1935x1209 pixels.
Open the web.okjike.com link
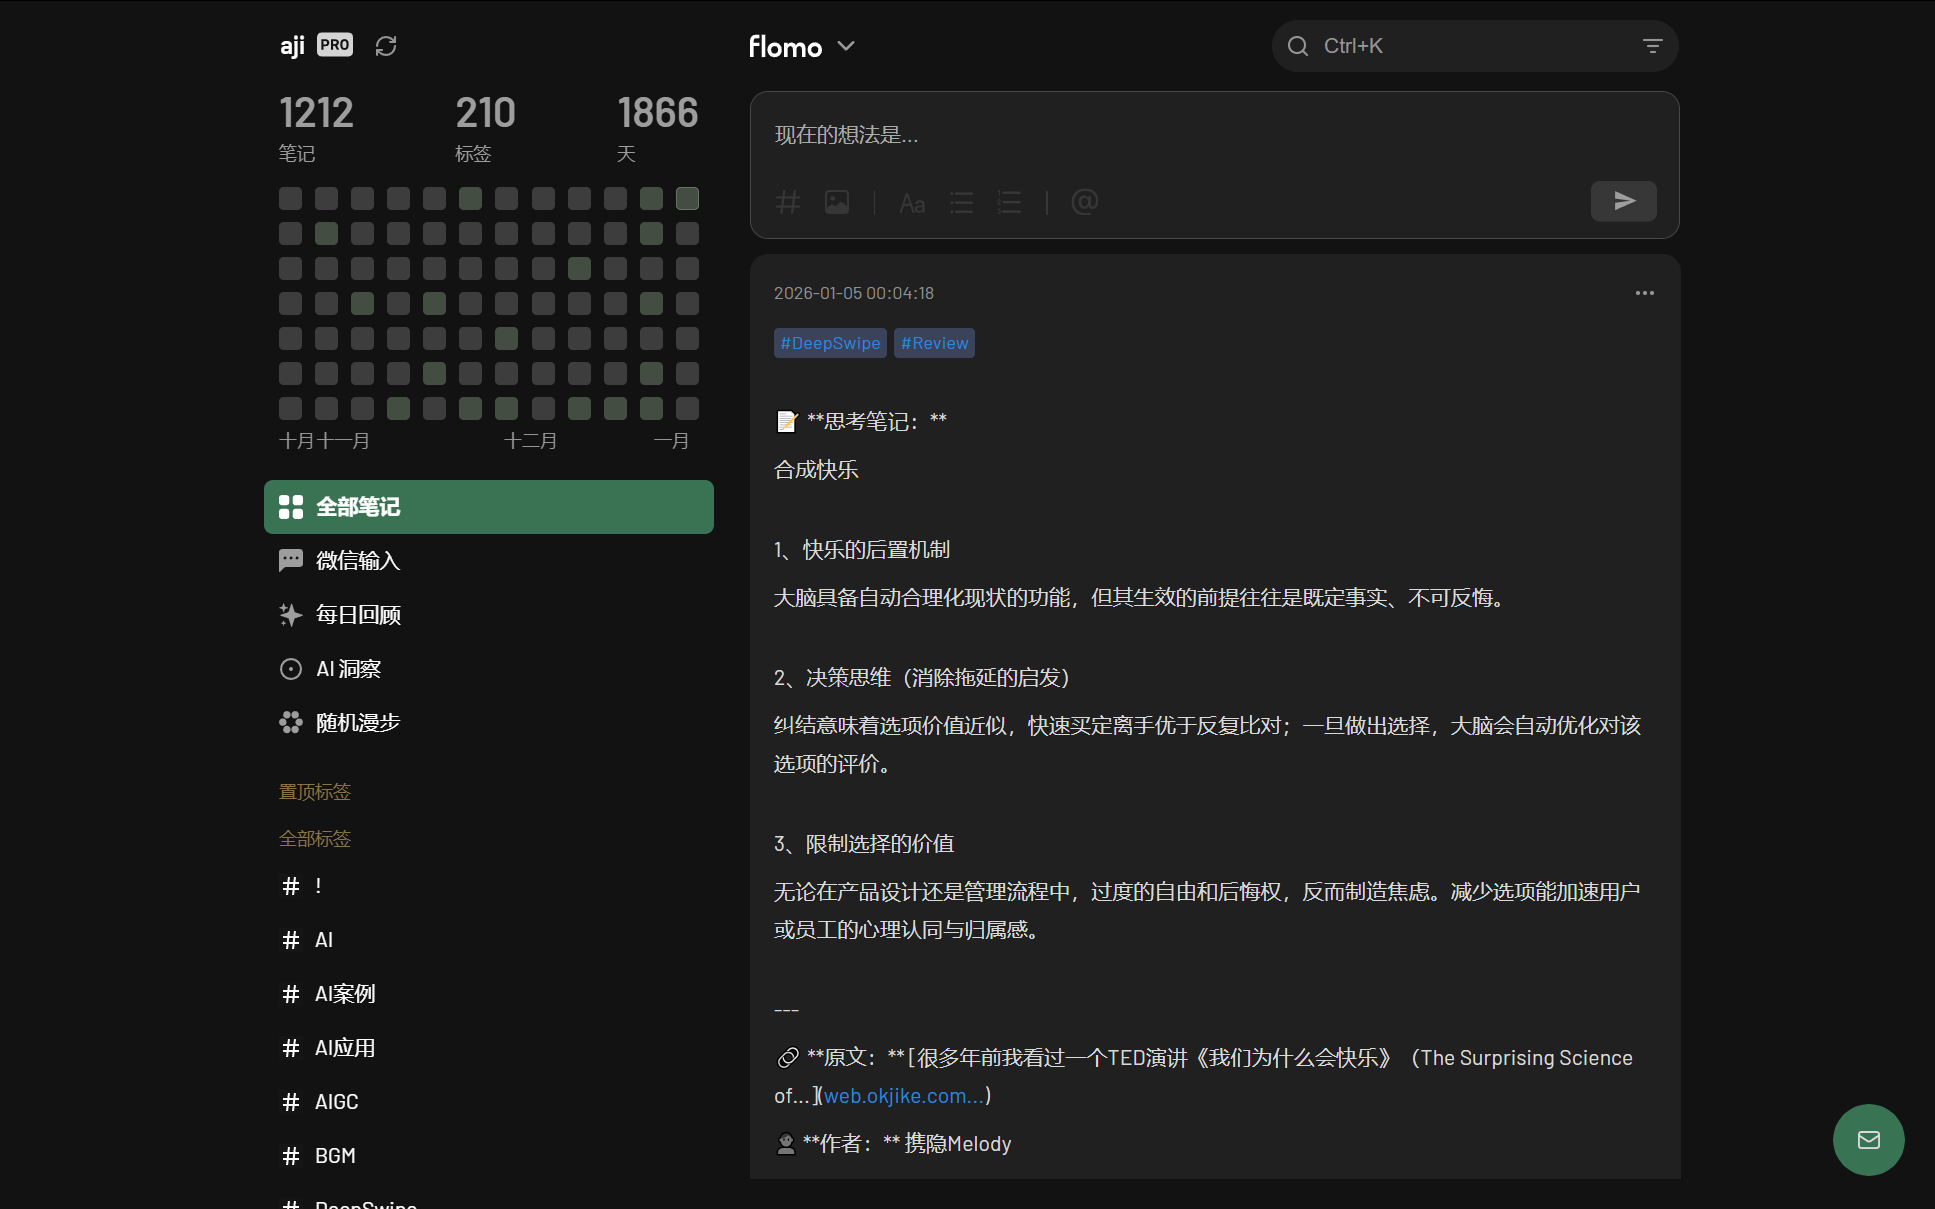click(x=903, y=1096)
